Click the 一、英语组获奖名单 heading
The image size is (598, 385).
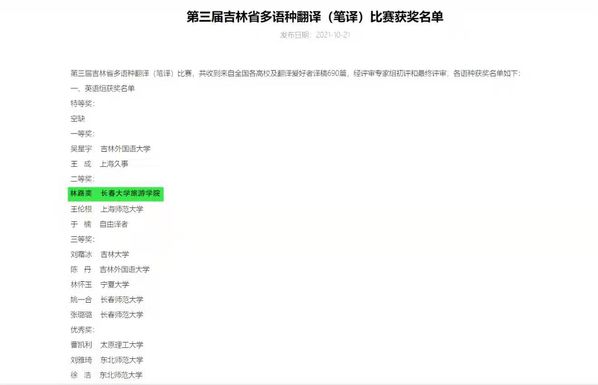pos(103,89)
